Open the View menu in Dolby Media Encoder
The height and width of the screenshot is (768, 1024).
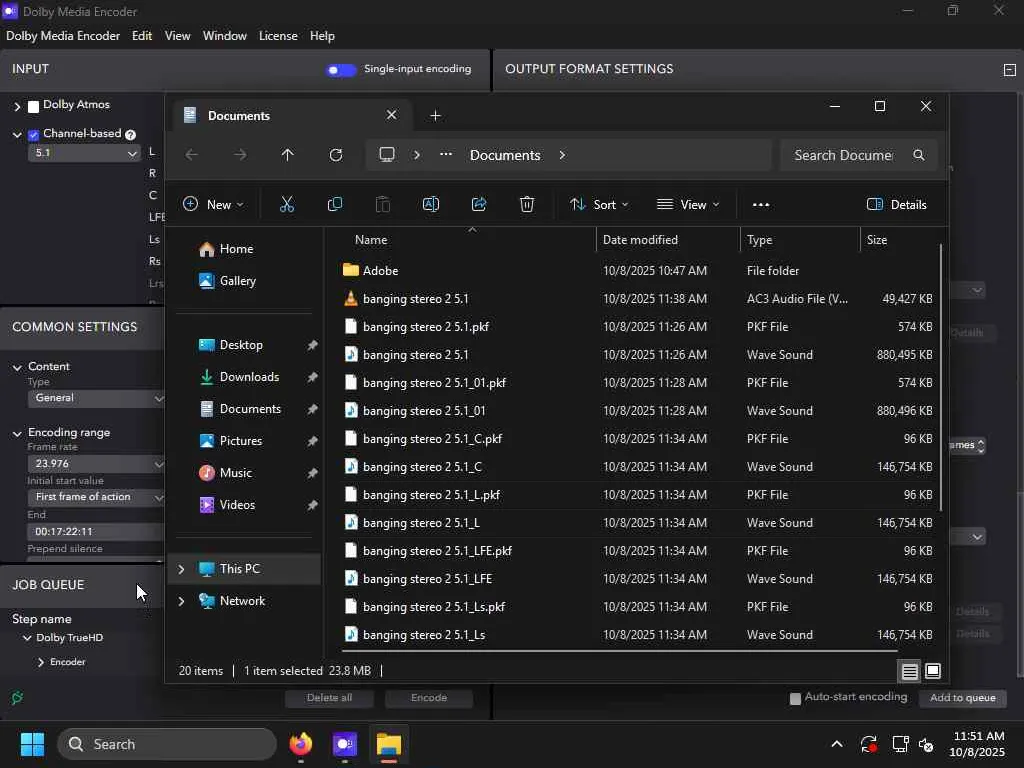click(177, 36)
